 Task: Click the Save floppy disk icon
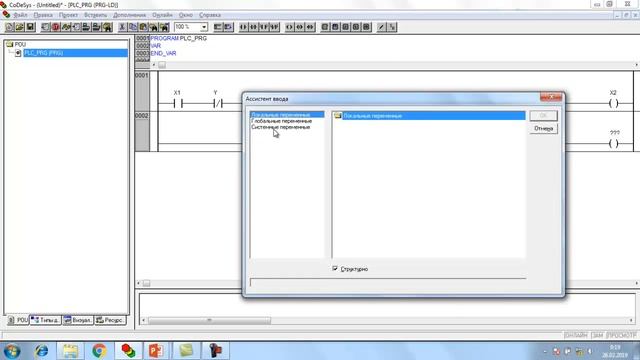pos(30,27)
